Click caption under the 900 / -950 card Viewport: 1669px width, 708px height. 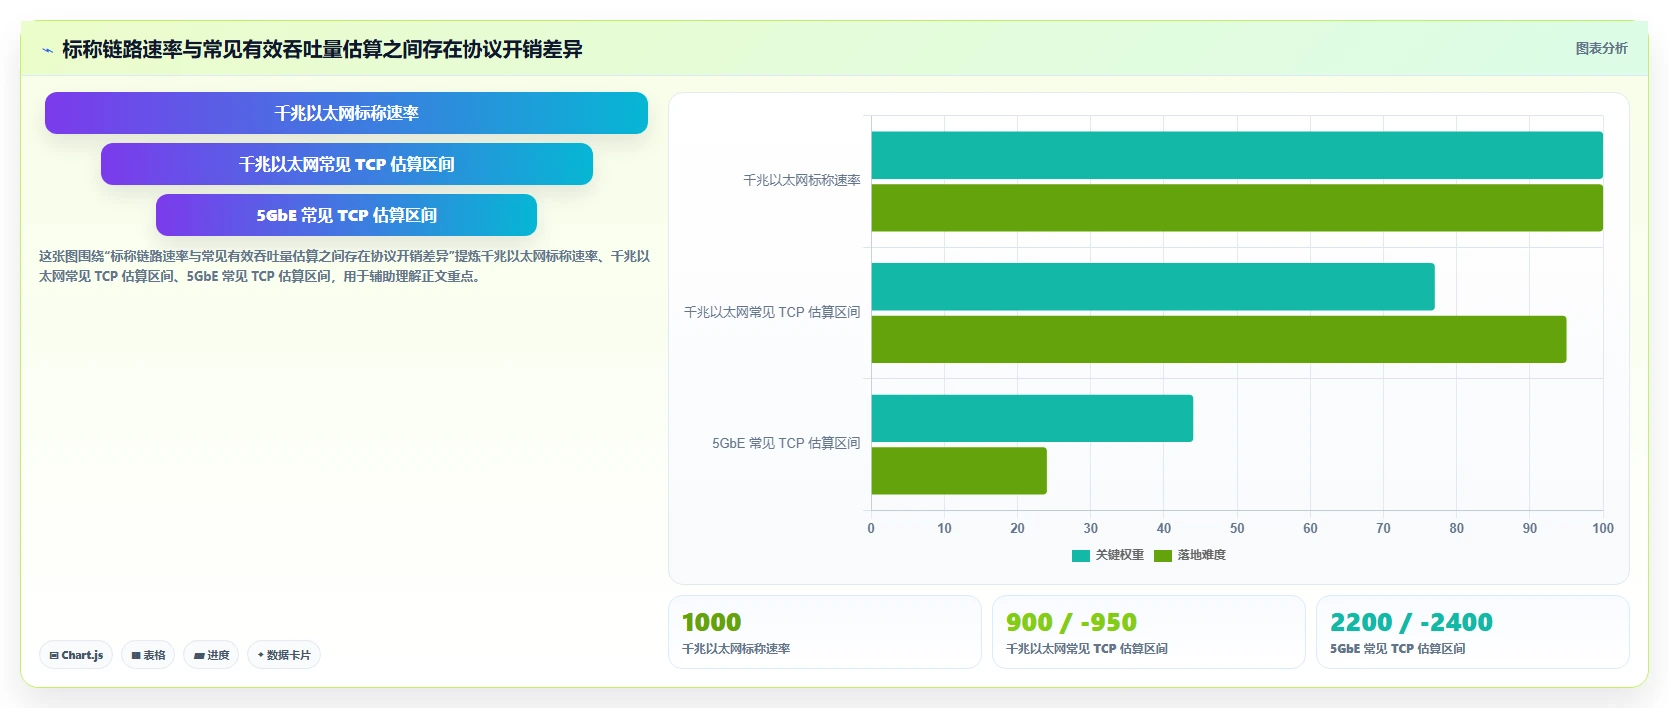click(1086, 649)
